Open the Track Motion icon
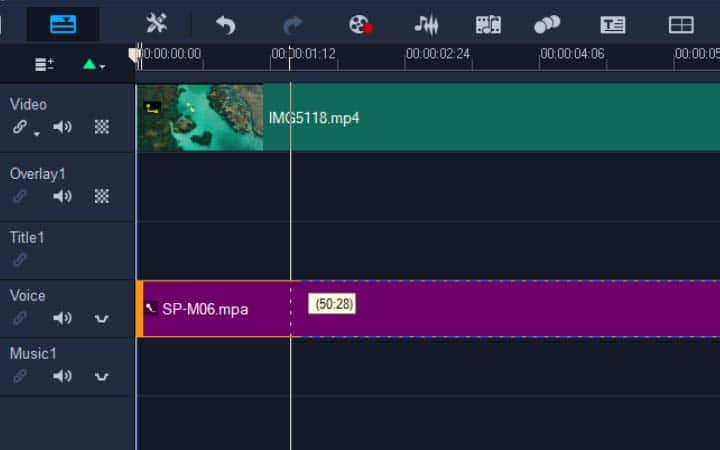This screenshot has height=450, width=720. (x=547, y=24)
